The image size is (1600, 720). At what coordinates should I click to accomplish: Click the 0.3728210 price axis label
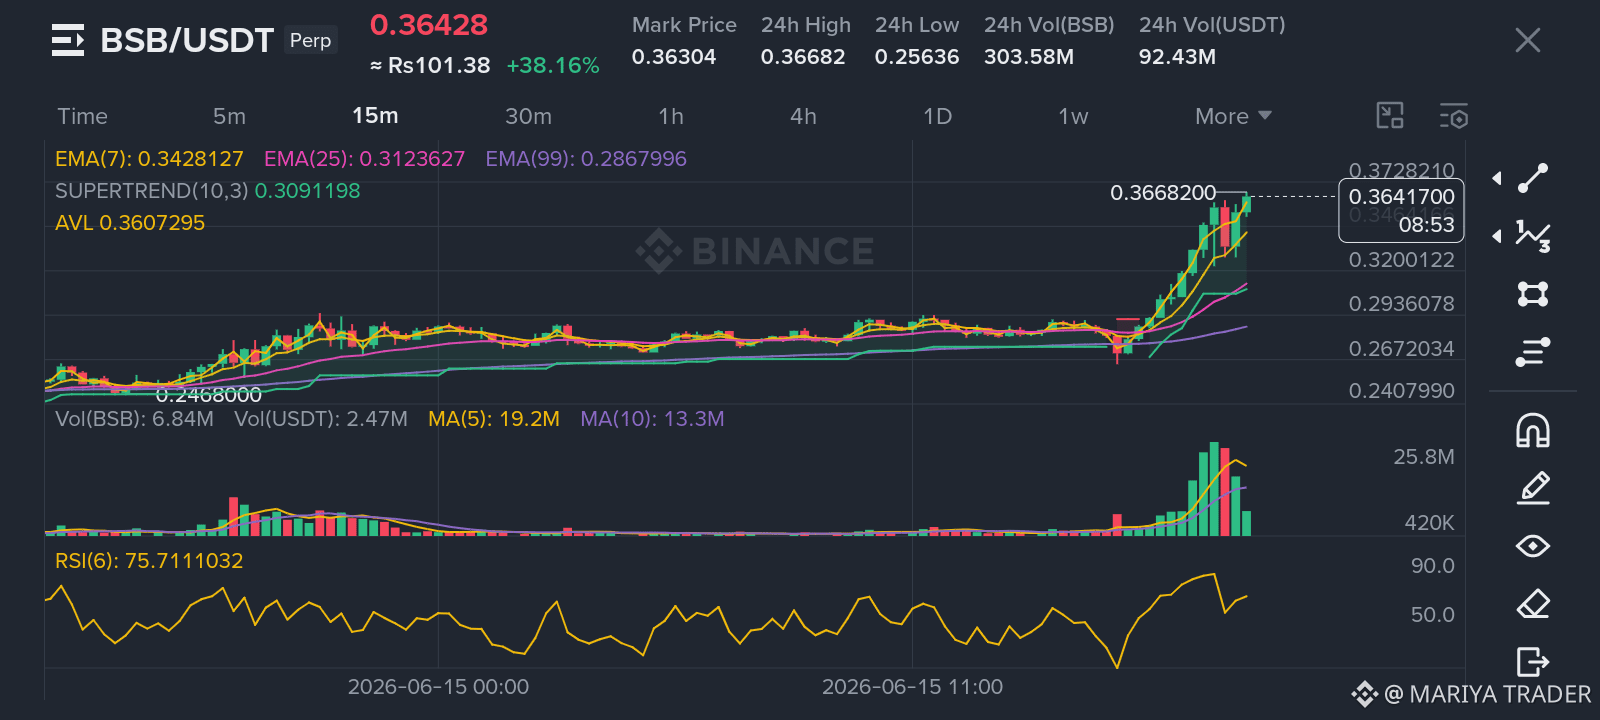1402,170
